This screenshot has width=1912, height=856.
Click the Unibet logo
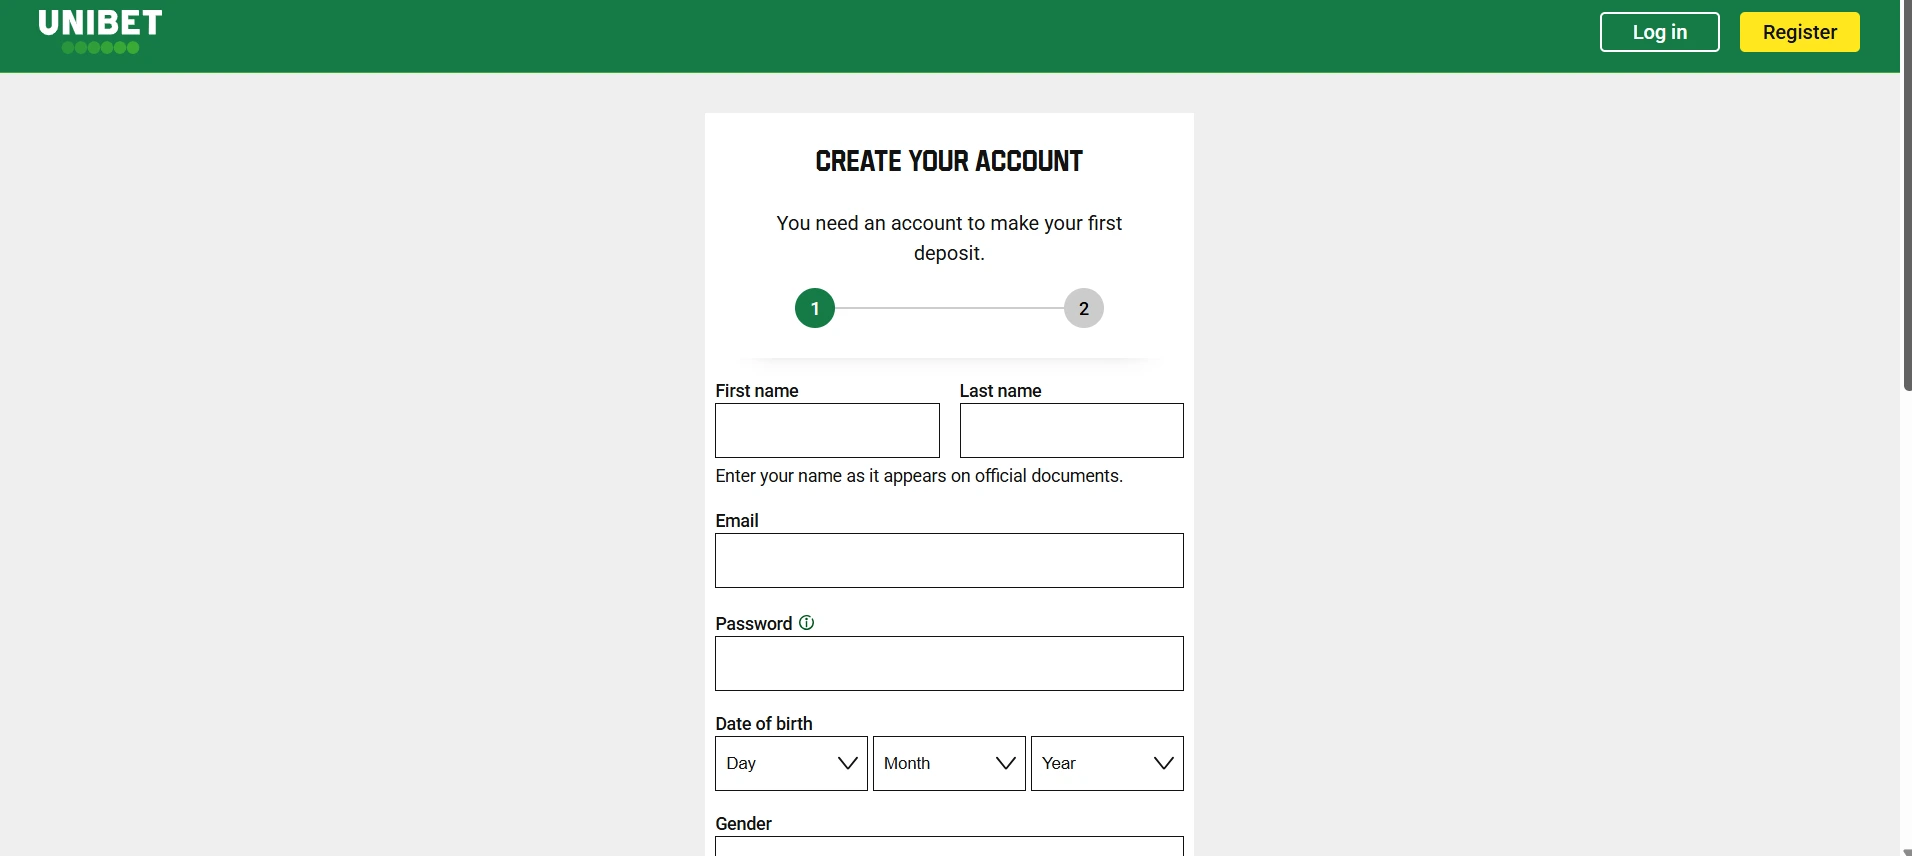tap(99, 26)
